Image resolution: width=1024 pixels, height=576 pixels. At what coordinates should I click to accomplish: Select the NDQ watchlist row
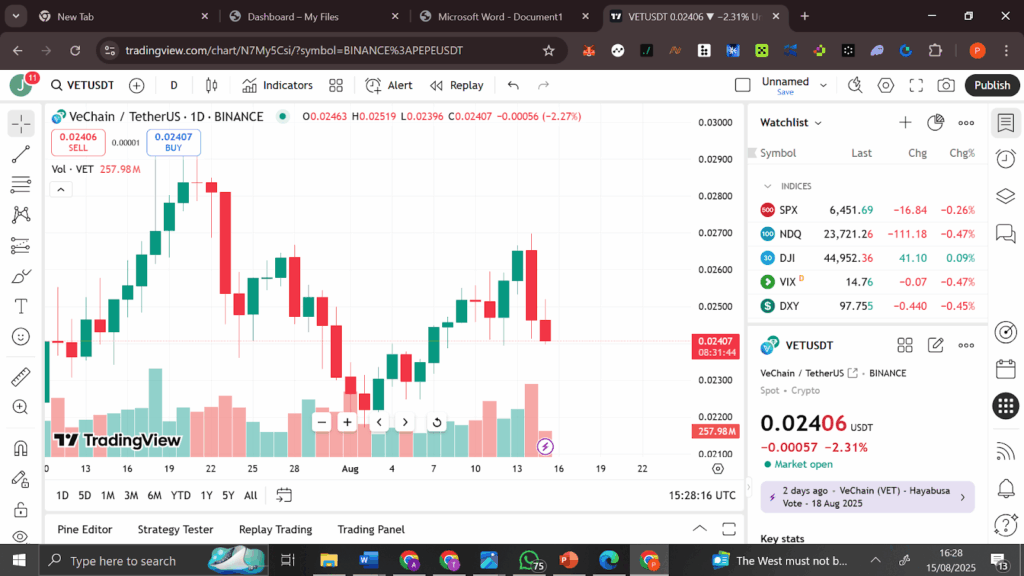click(867, 234)
